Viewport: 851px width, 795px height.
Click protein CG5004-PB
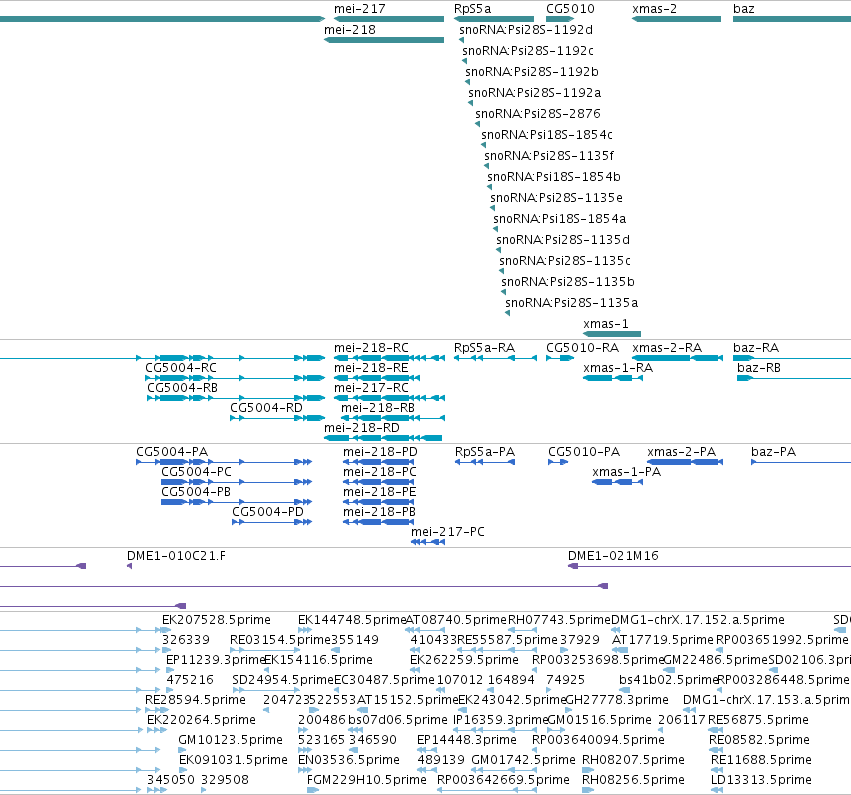tap(196, 492)
